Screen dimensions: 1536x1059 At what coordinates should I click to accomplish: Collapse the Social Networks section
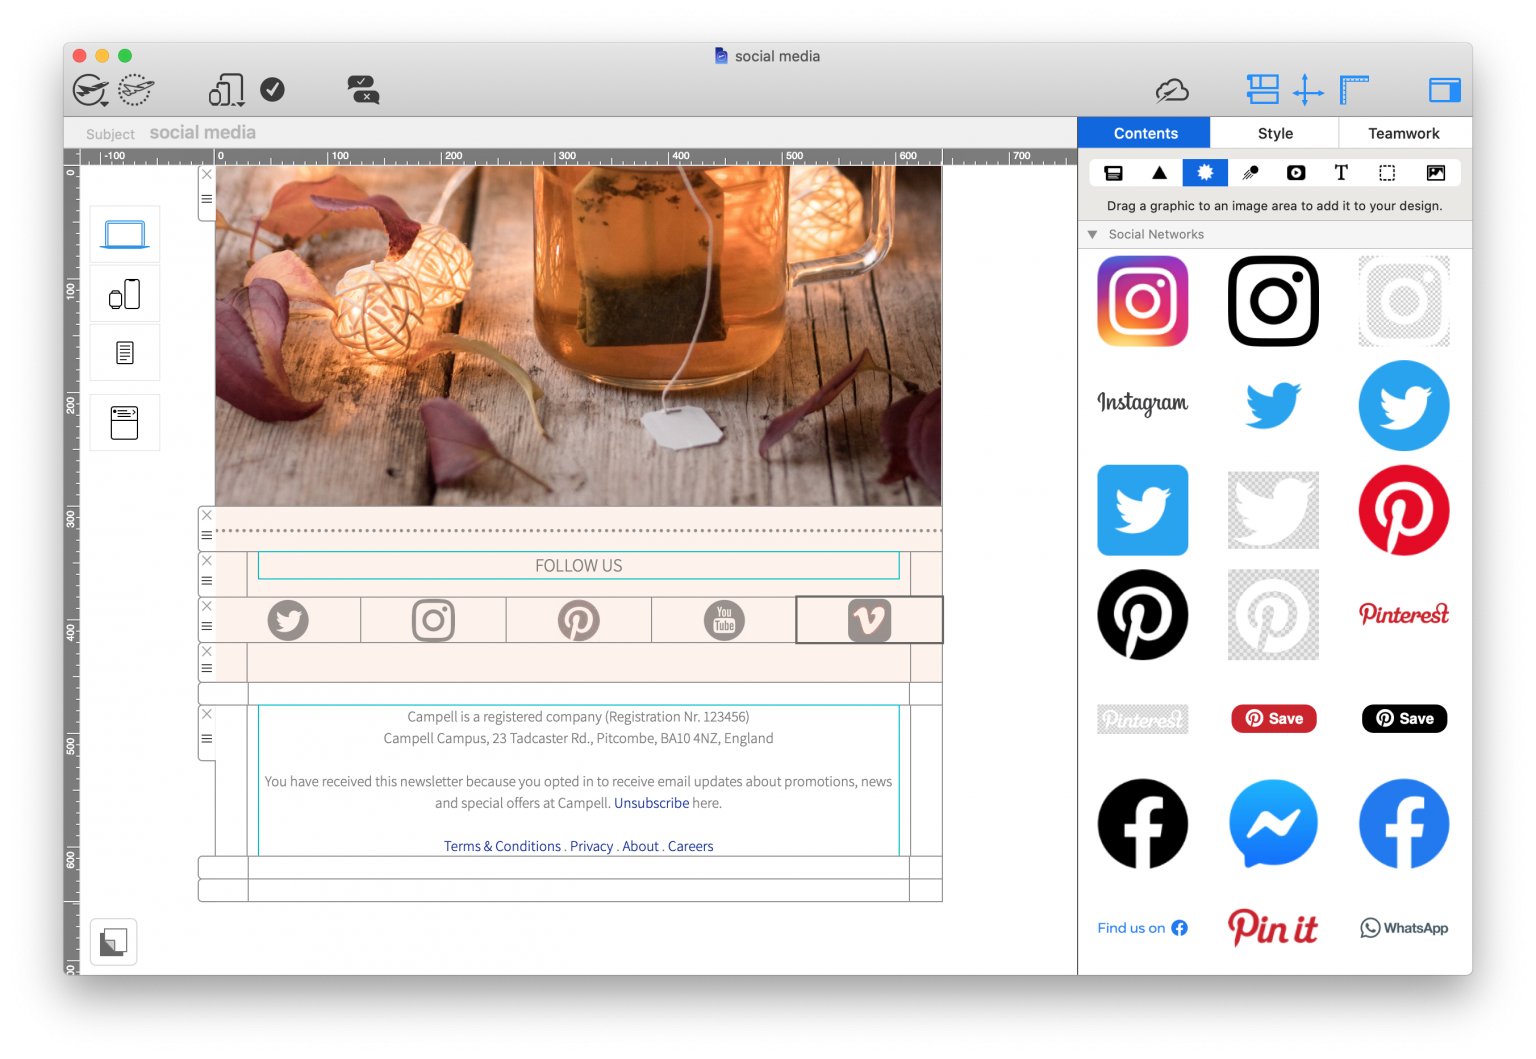tap(1092, 234)
